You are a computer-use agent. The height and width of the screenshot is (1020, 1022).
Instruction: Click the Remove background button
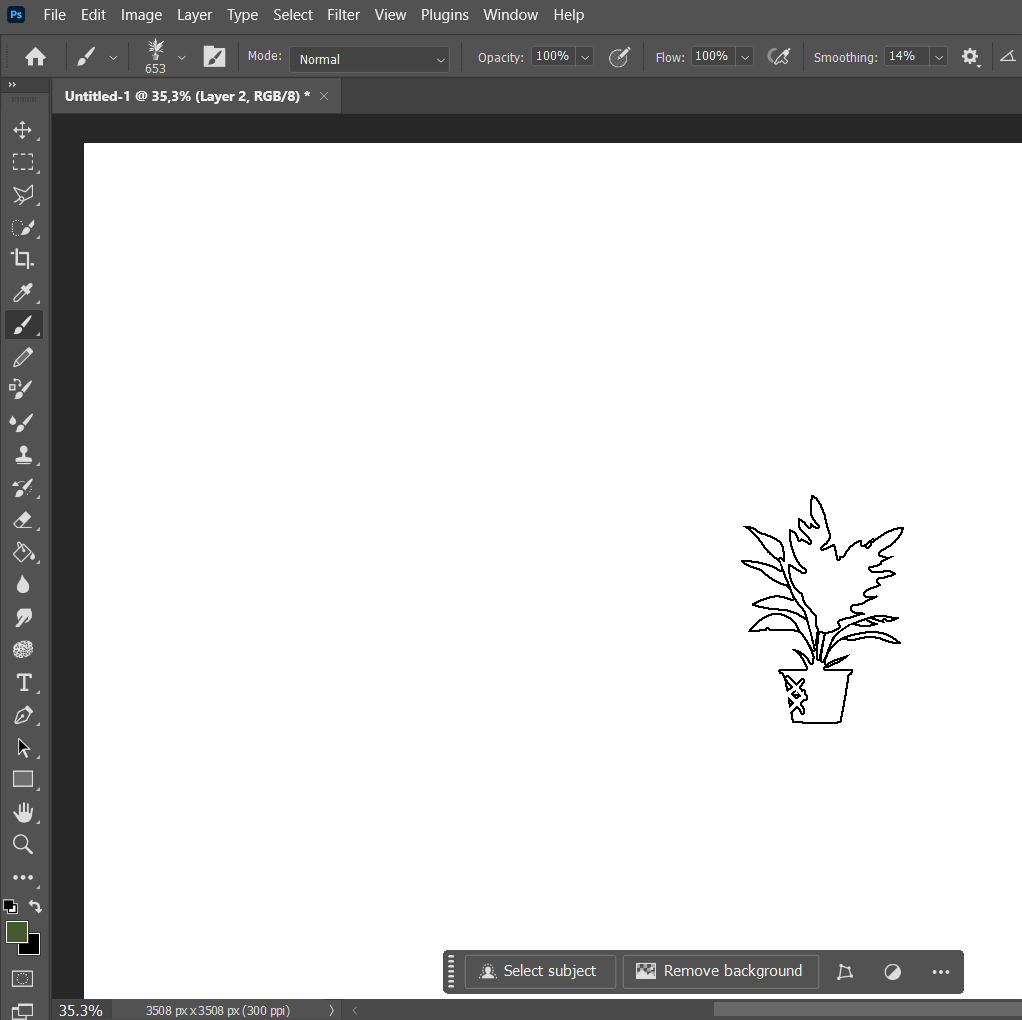point(720,971)
